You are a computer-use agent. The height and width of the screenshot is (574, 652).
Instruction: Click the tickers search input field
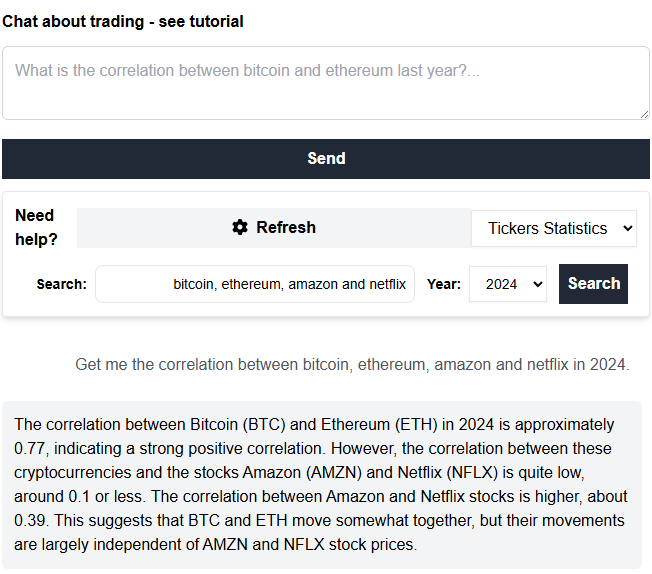(255, 284)
